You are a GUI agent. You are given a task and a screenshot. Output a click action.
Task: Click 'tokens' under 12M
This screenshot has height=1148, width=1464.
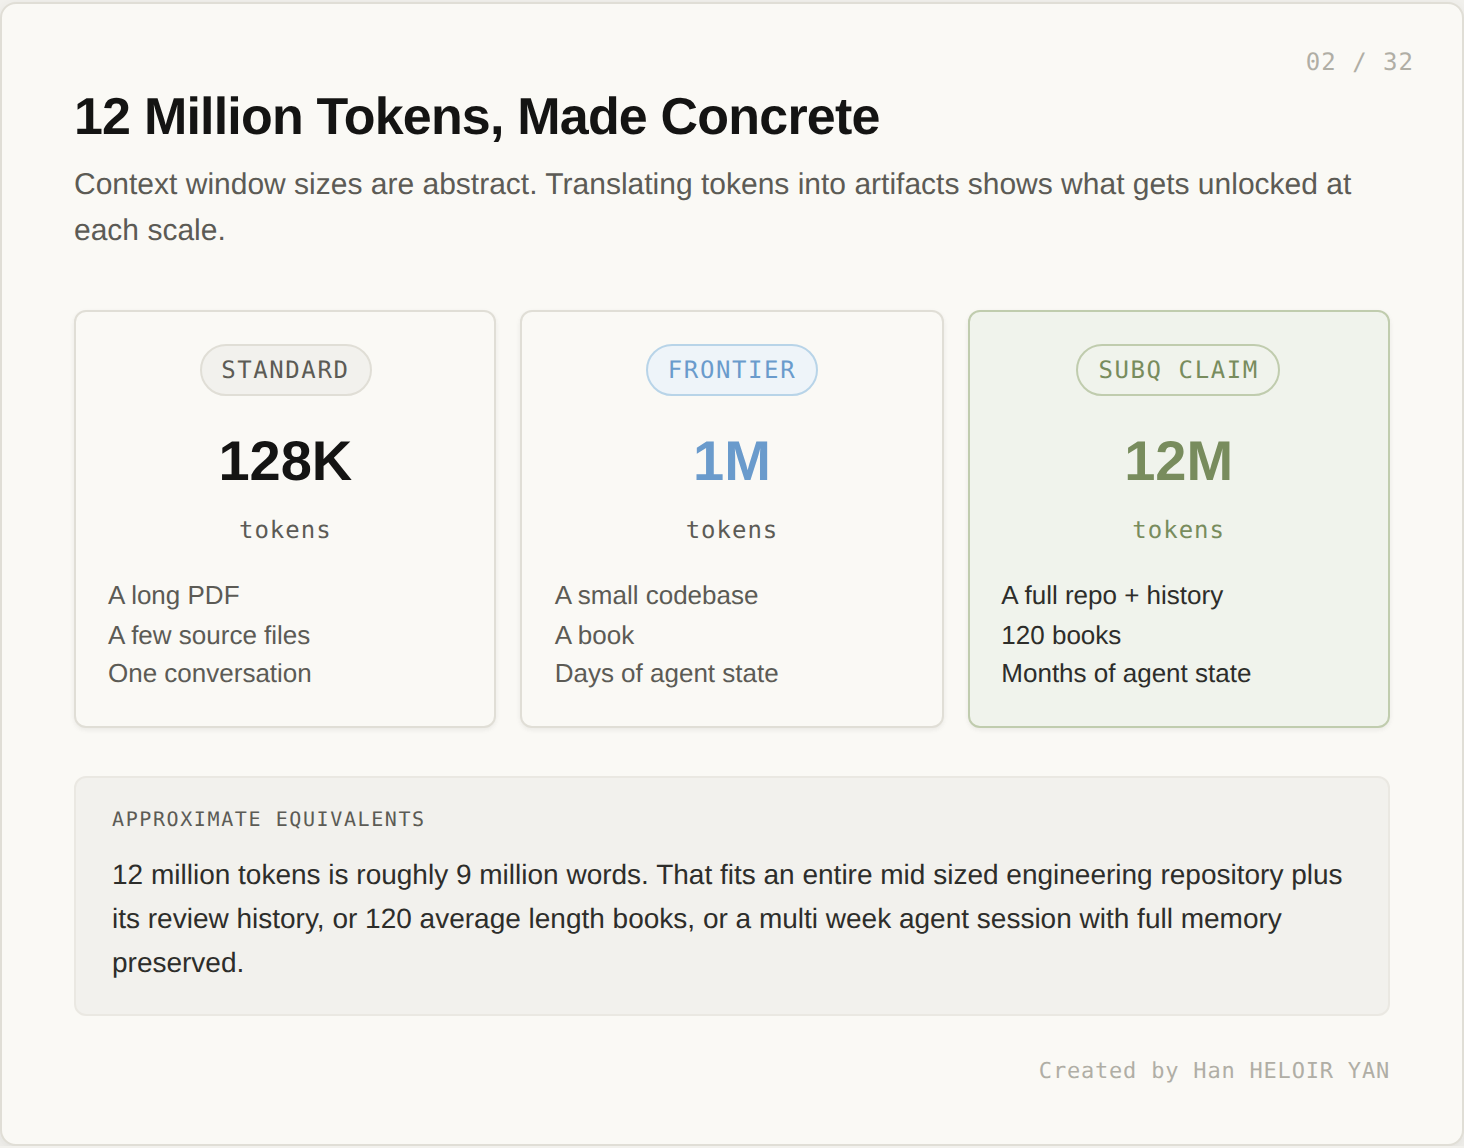click(x=1178, y=530)
